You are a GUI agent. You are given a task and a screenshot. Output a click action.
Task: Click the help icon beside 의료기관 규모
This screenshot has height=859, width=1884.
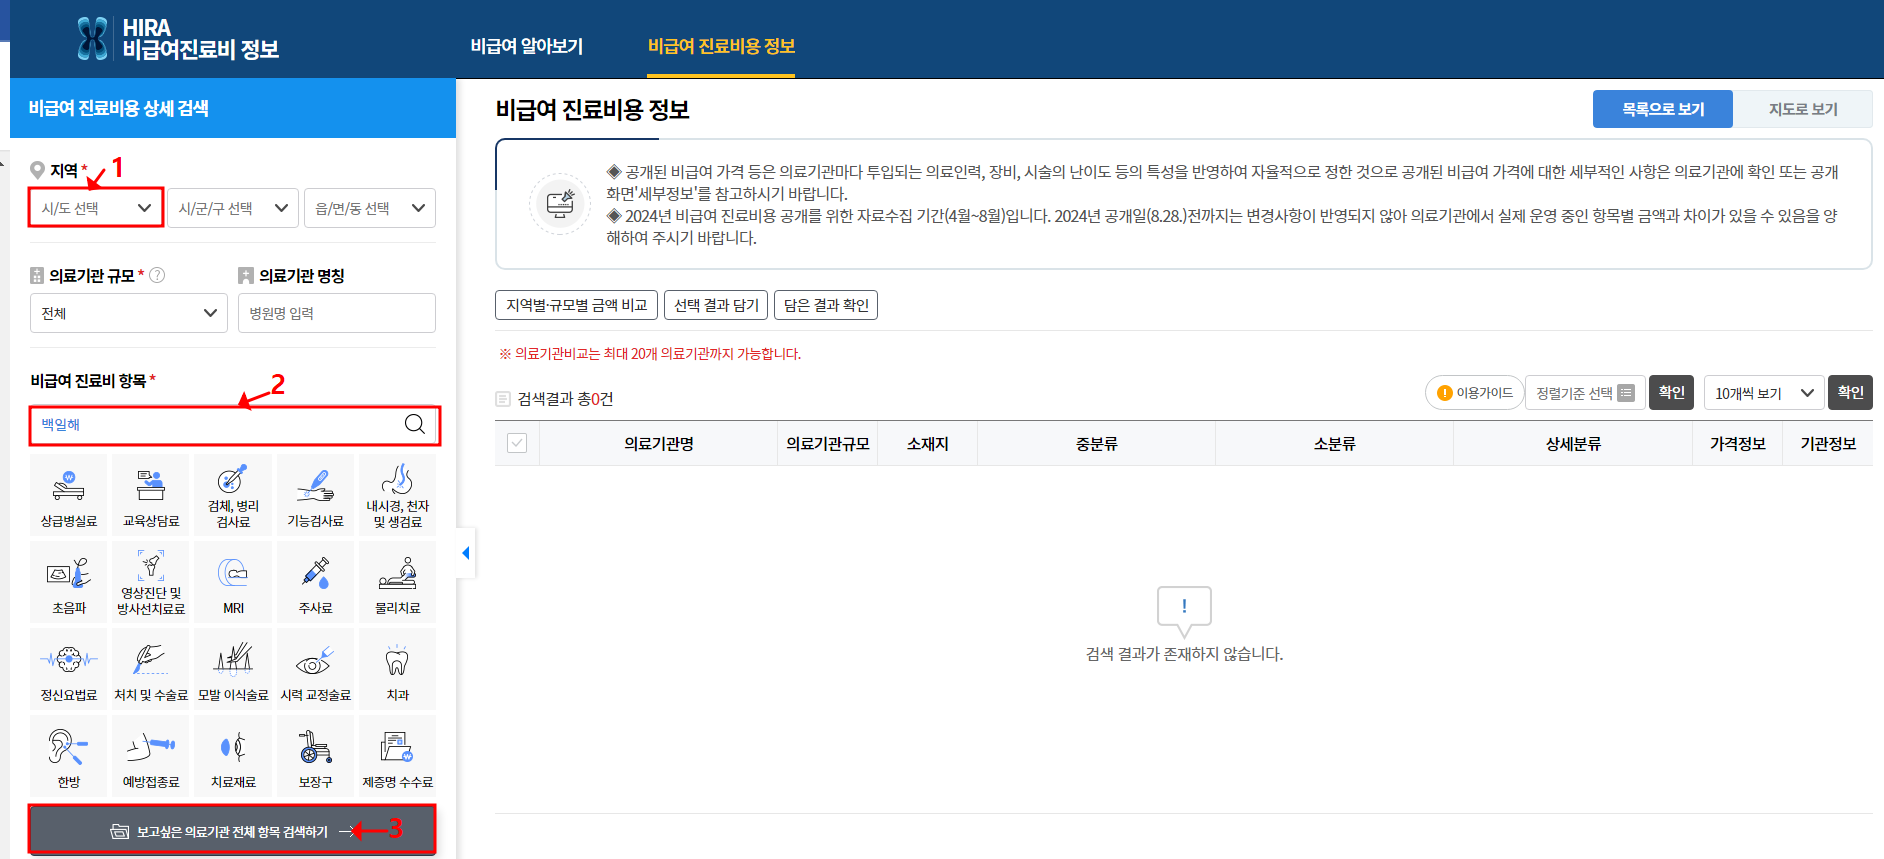157,275
